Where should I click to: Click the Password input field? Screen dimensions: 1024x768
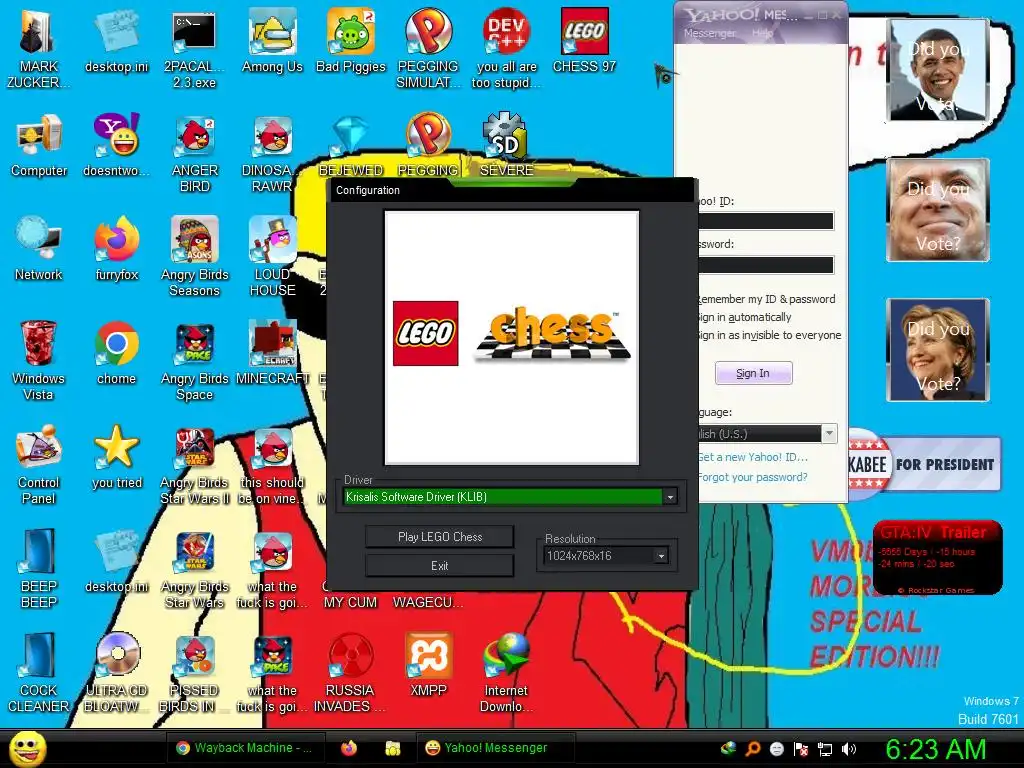[x=766, y=264]
